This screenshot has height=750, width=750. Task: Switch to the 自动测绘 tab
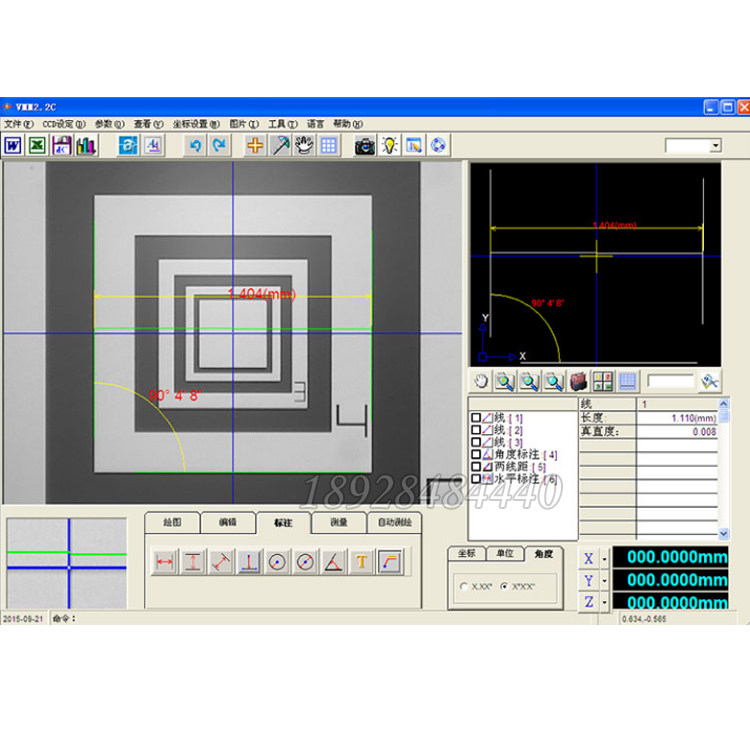tap(395, 523)
